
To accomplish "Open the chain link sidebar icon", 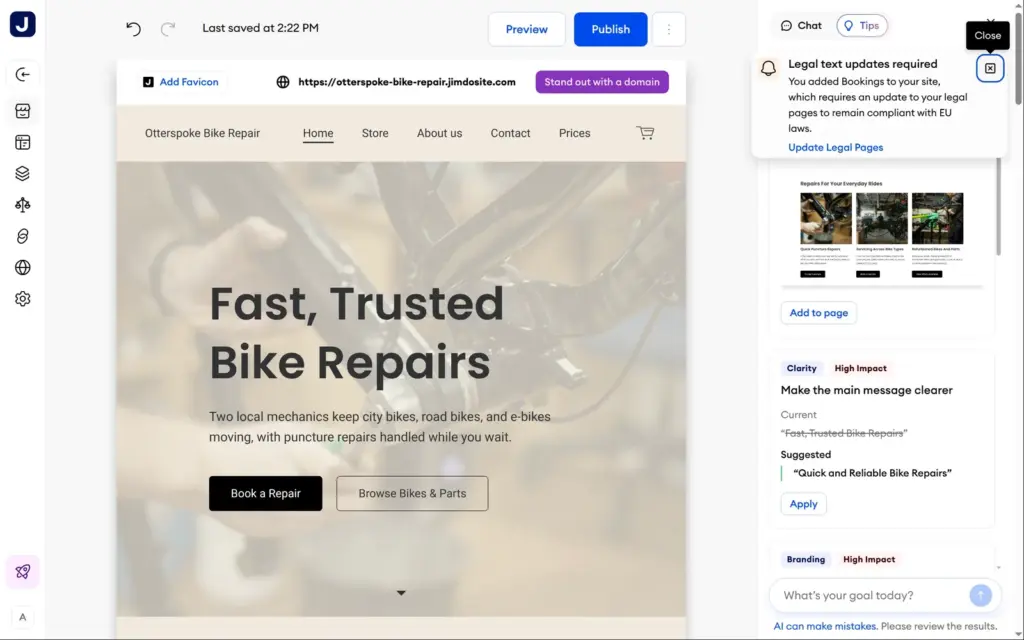I will pos(22,236).
